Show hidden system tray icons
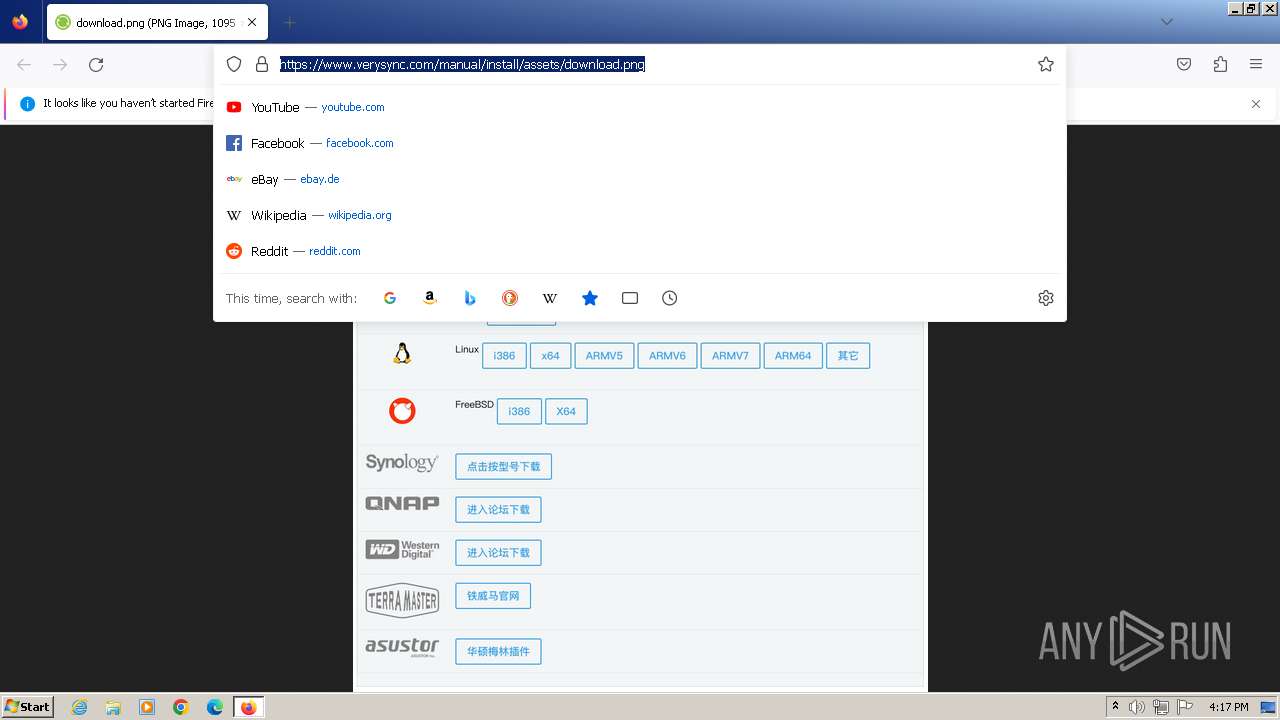The height and width of the screenshot is (720, 1280). (1115, 707)
